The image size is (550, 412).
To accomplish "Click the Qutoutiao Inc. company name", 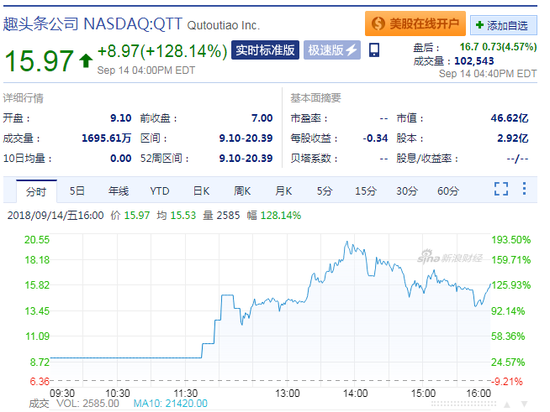I will tap(223, 25).
